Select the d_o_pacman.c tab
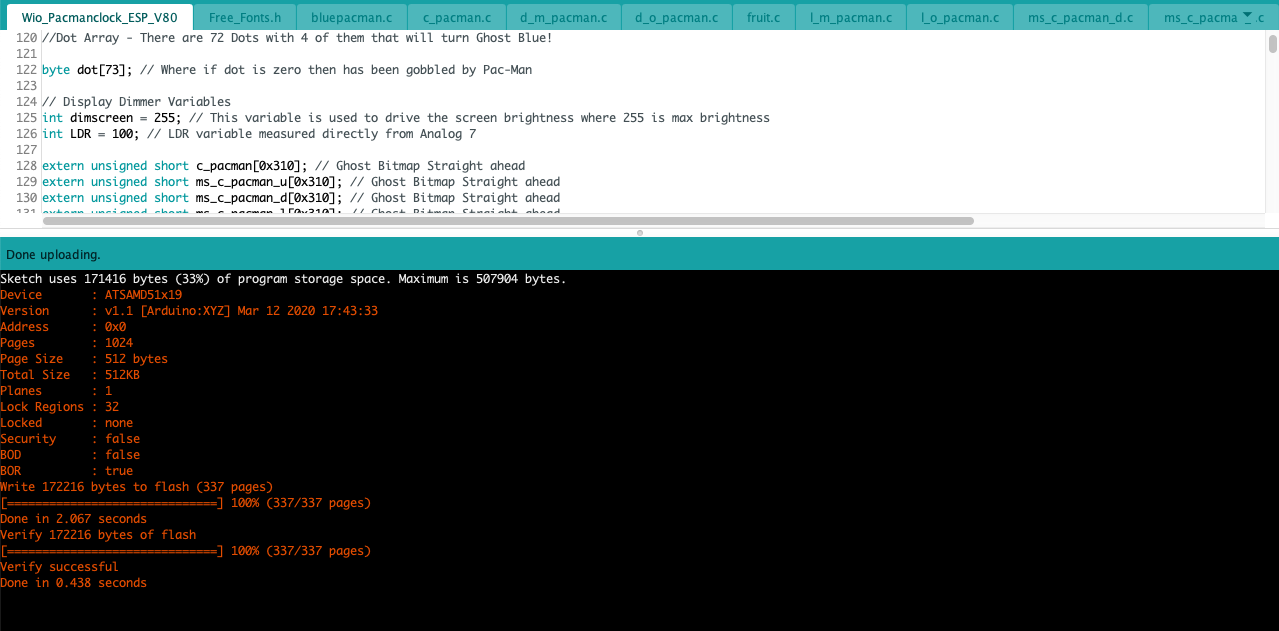Image resolution: width=1279 pixels, height=631 pixels. pyautogui.click(x=676, y=16)
